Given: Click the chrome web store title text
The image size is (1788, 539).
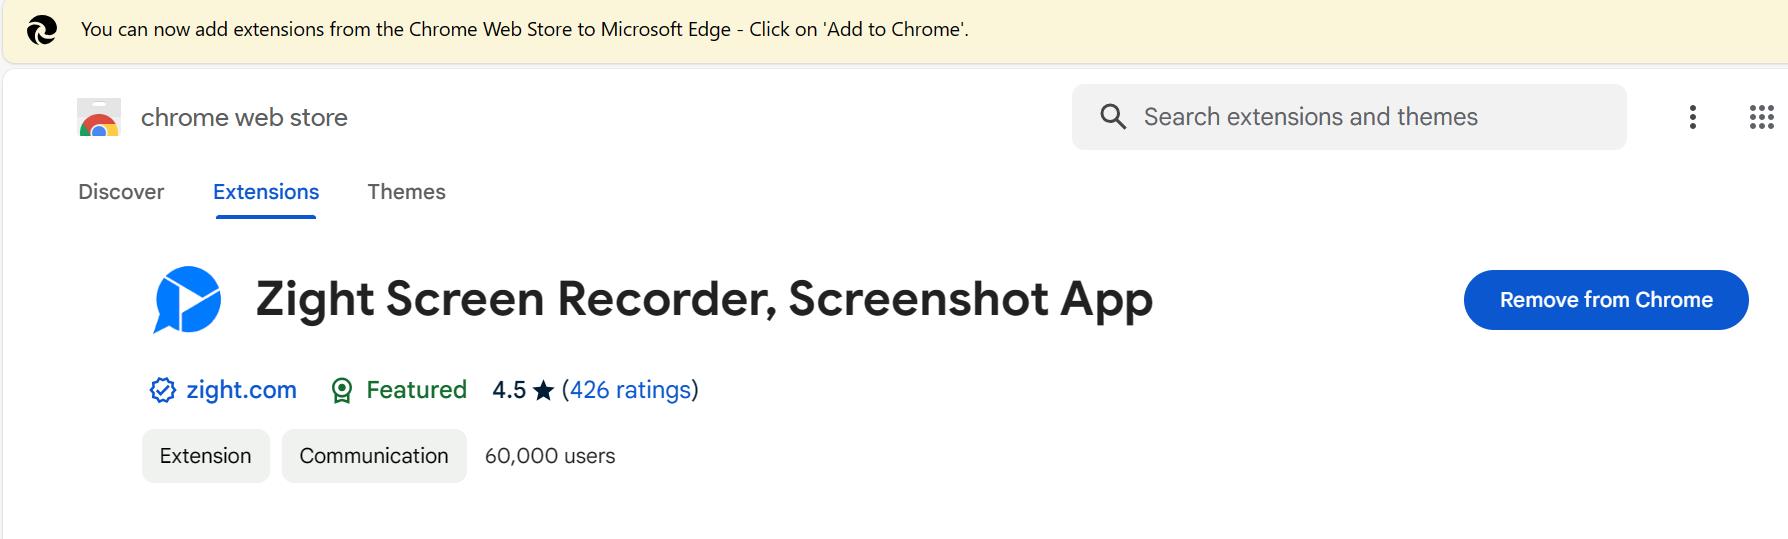Looking at the screenshot, I should tap(244, 117).
